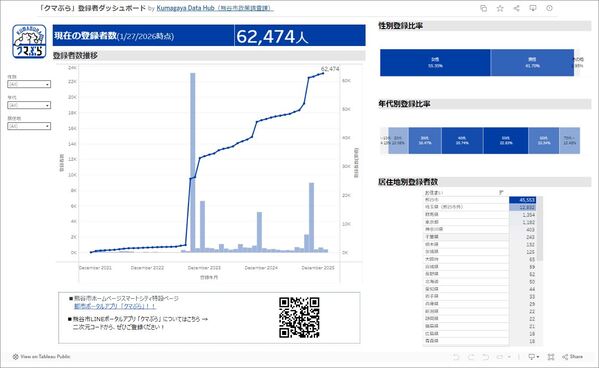Screen dimensions: 599x368
Task: Click the 62,474 end label on the line
Action: [x=330, y=69]
